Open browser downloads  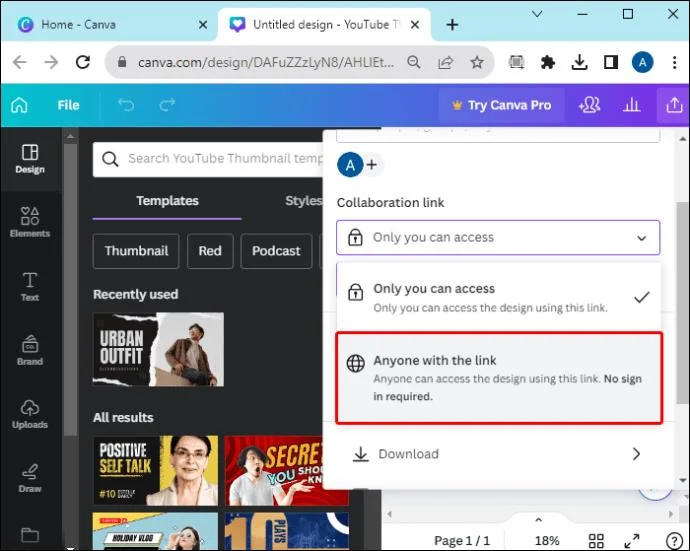579,62
